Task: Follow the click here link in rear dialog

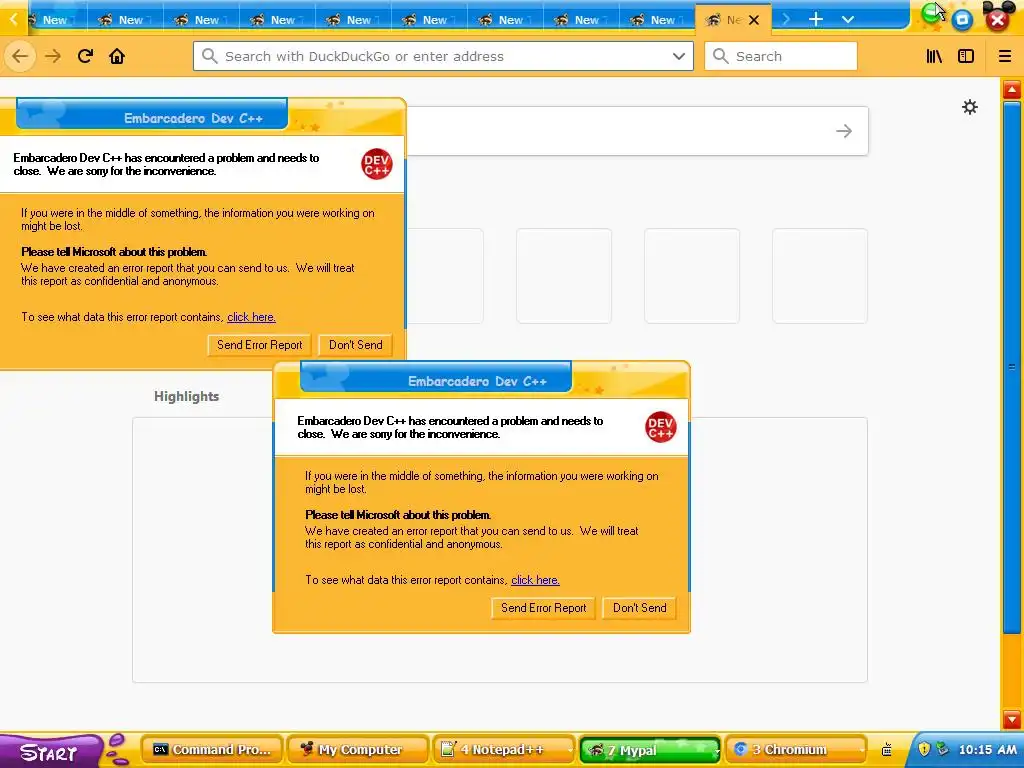Action: point(251,317)
